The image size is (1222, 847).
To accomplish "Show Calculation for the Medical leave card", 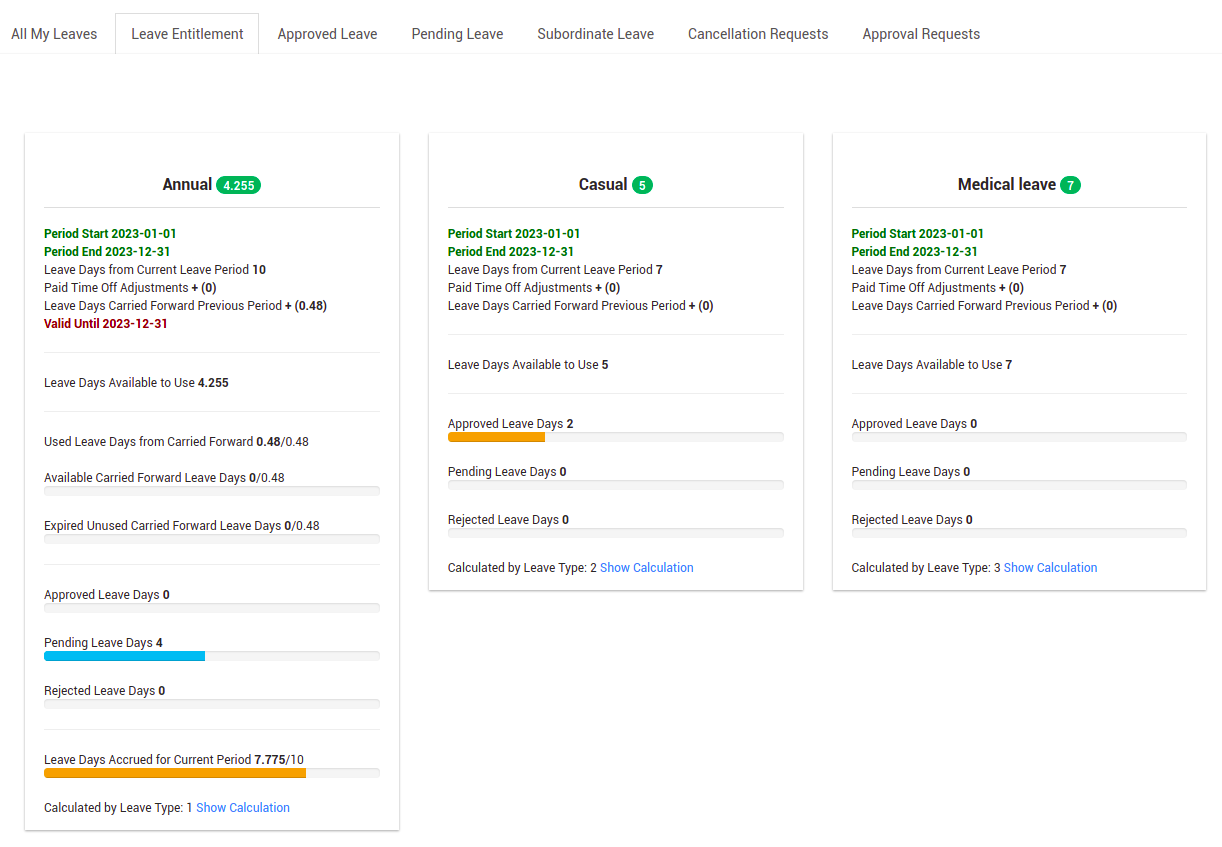I will (1050, 568).
